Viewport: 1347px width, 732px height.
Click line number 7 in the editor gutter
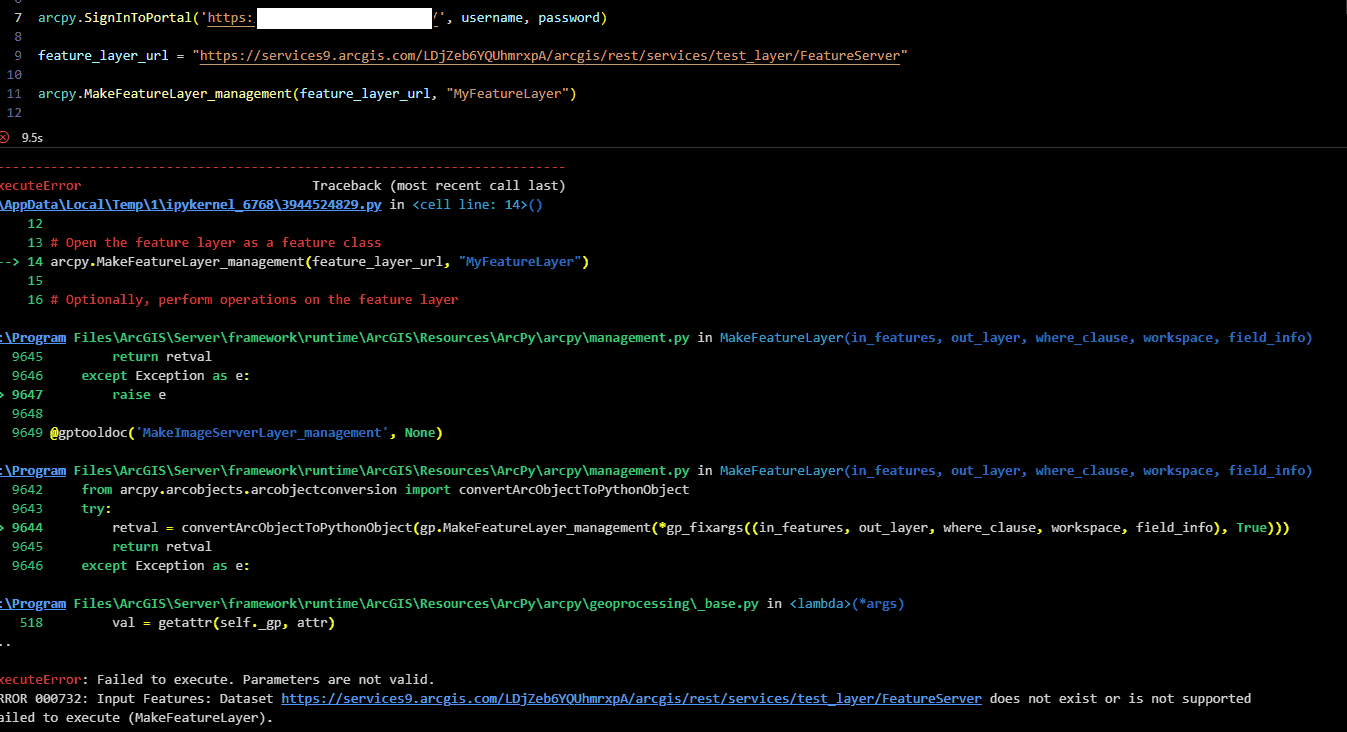[18, 18]
